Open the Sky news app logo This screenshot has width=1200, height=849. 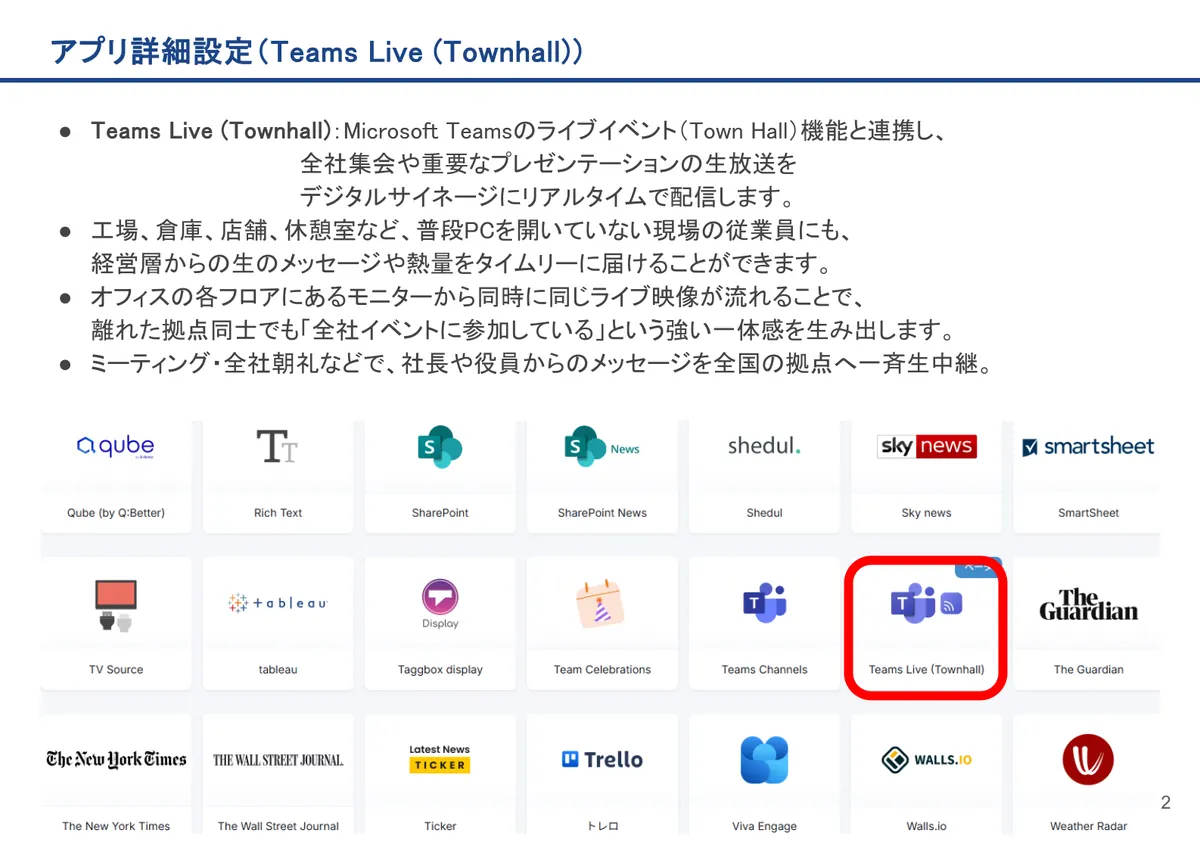click(926, 446)
